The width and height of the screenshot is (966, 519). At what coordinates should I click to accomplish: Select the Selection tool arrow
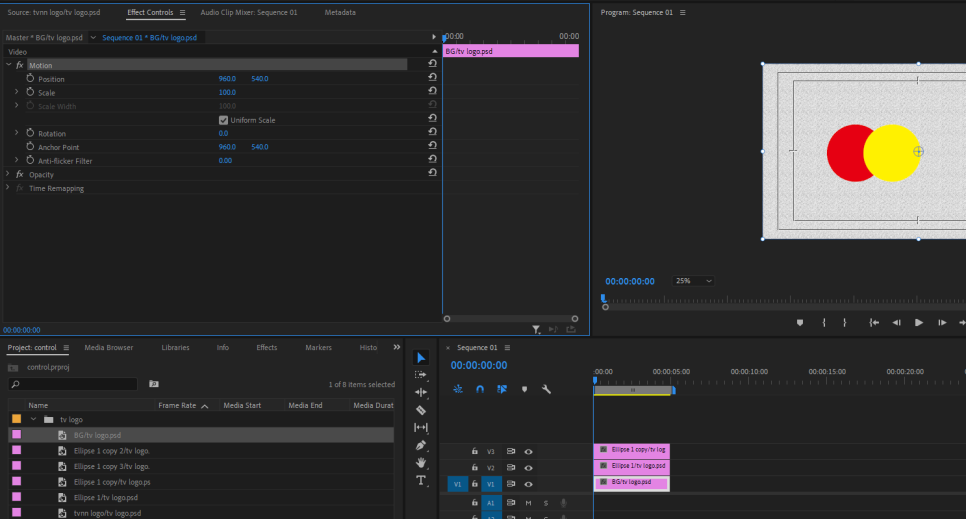pos(421,358)
